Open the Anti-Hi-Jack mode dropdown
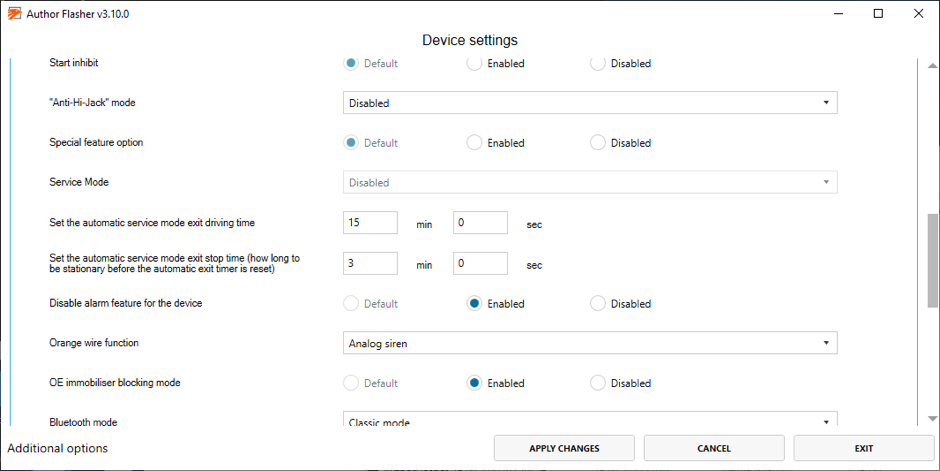 (590, 103)
